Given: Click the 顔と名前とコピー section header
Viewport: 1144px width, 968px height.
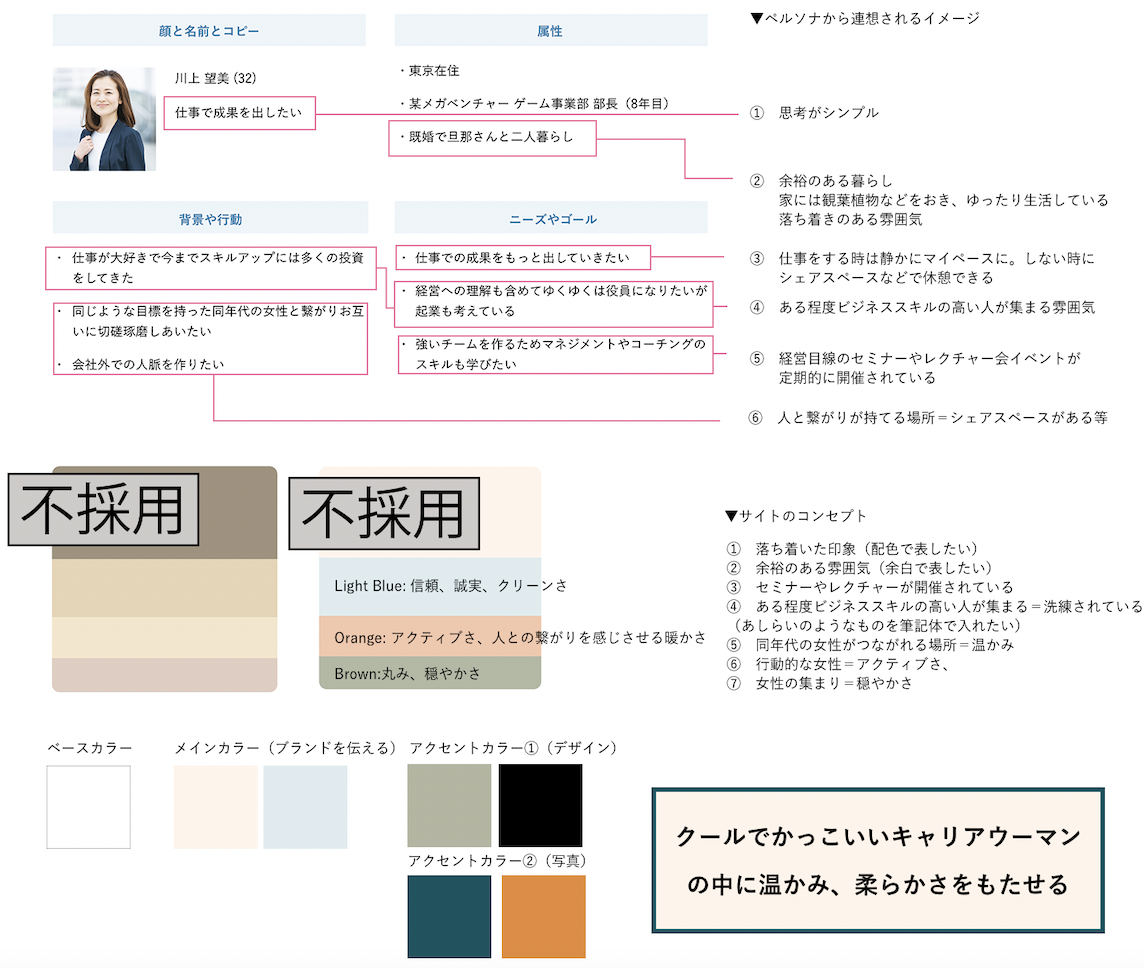Looking at the screenshot, I should [209, 31].
